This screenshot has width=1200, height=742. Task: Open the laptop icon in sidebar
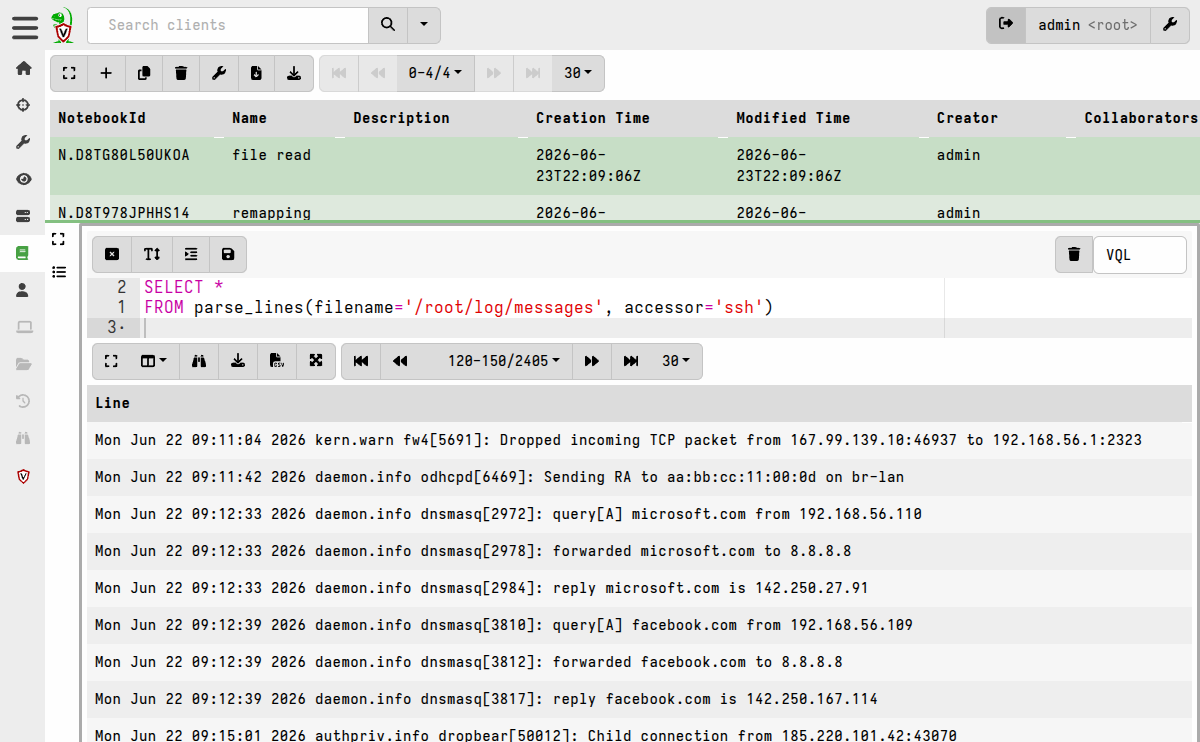click(x=23, y=327)
